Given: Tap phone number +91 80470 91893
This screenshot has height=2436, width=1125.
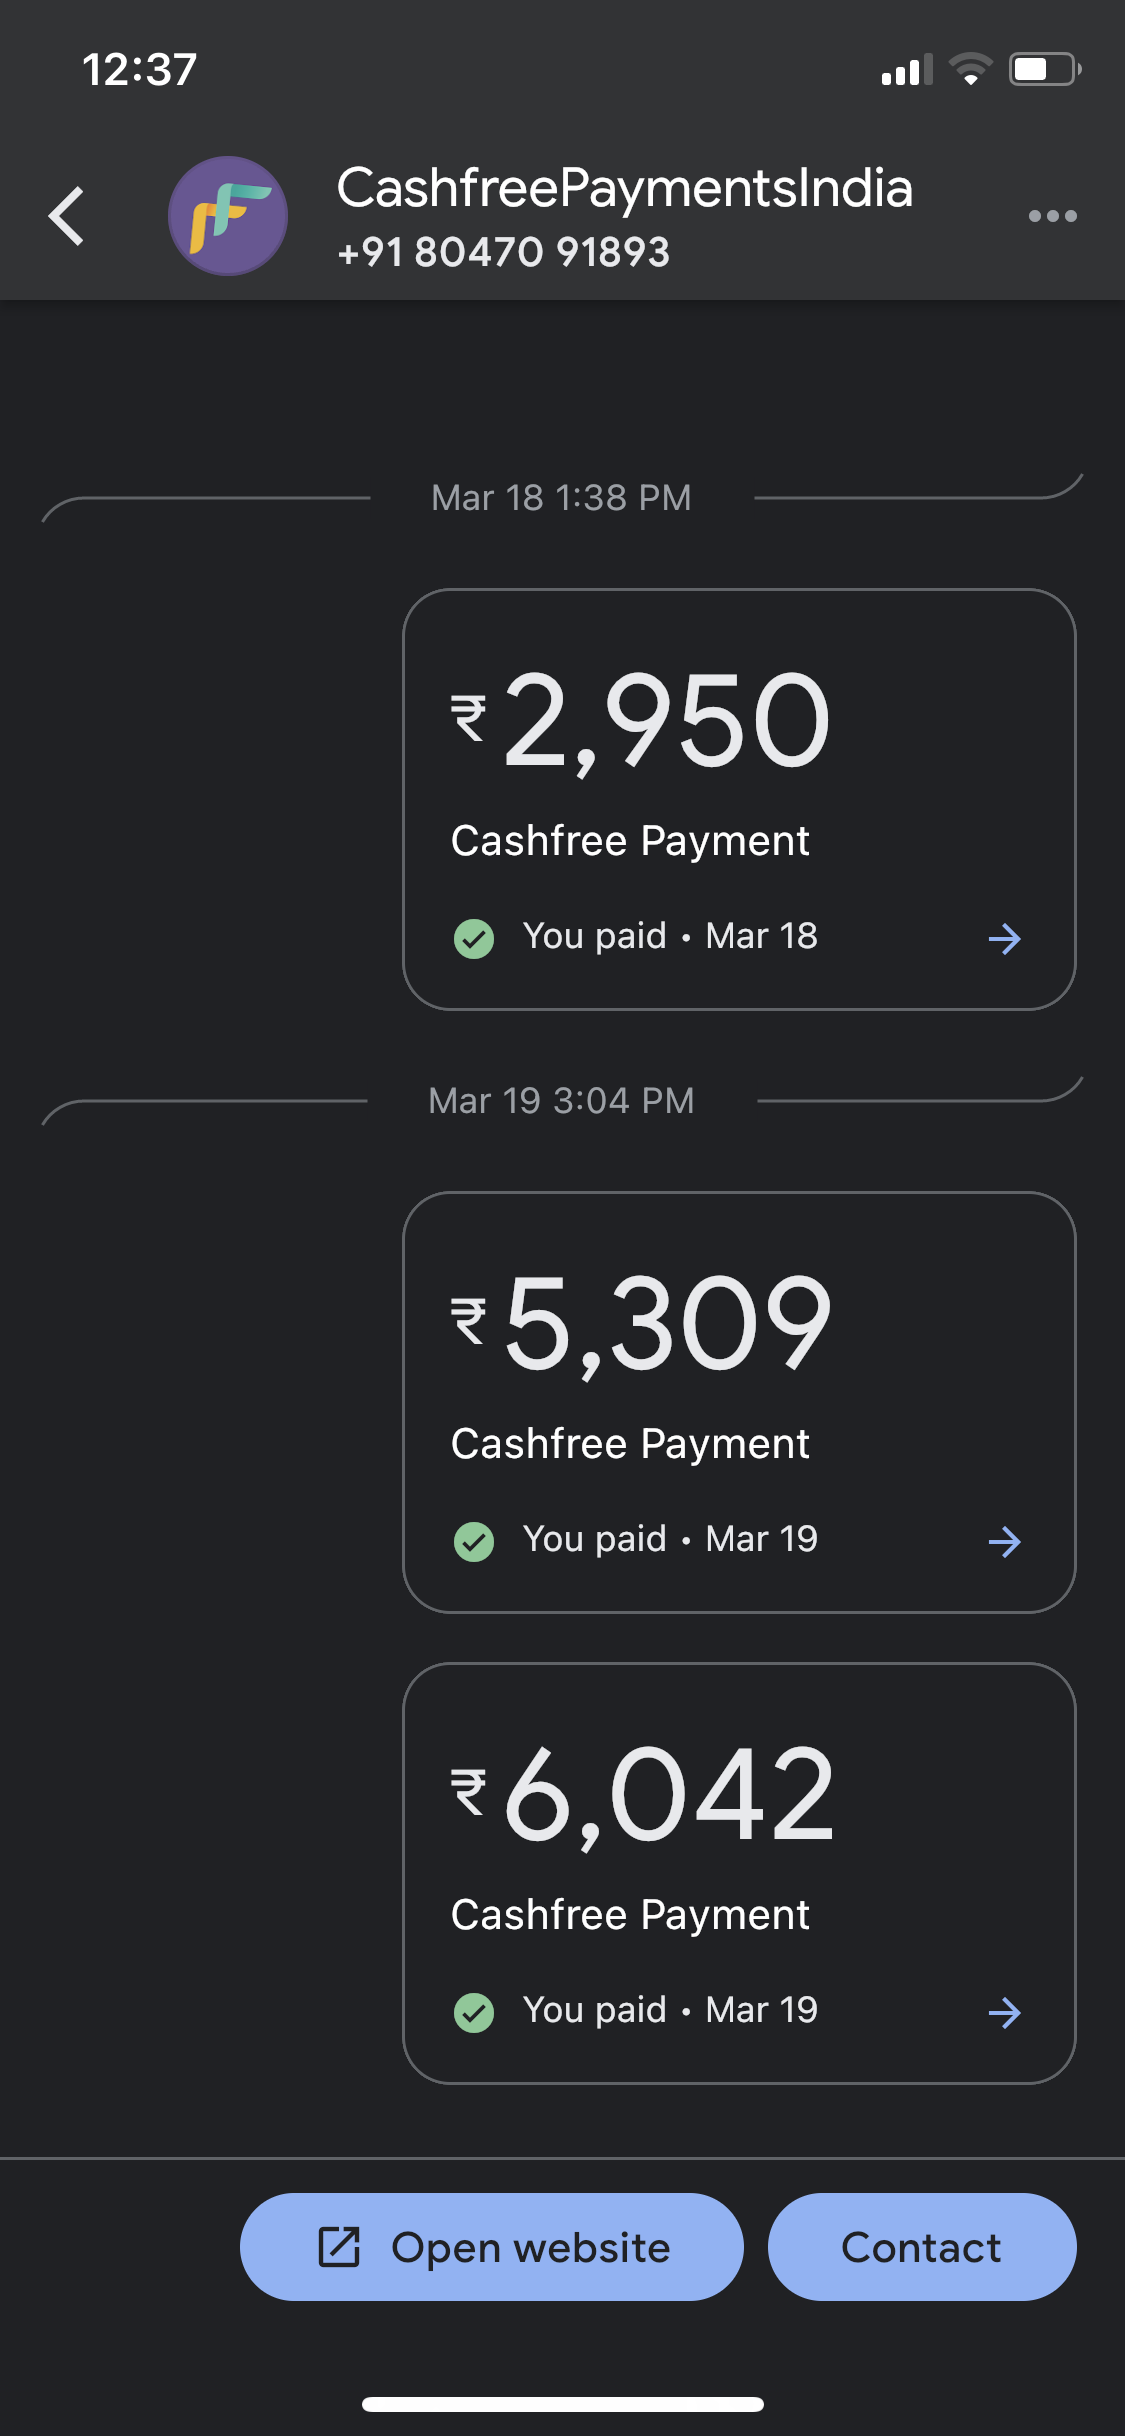Looking at the screenshot, I should click(x=504, y=253).
